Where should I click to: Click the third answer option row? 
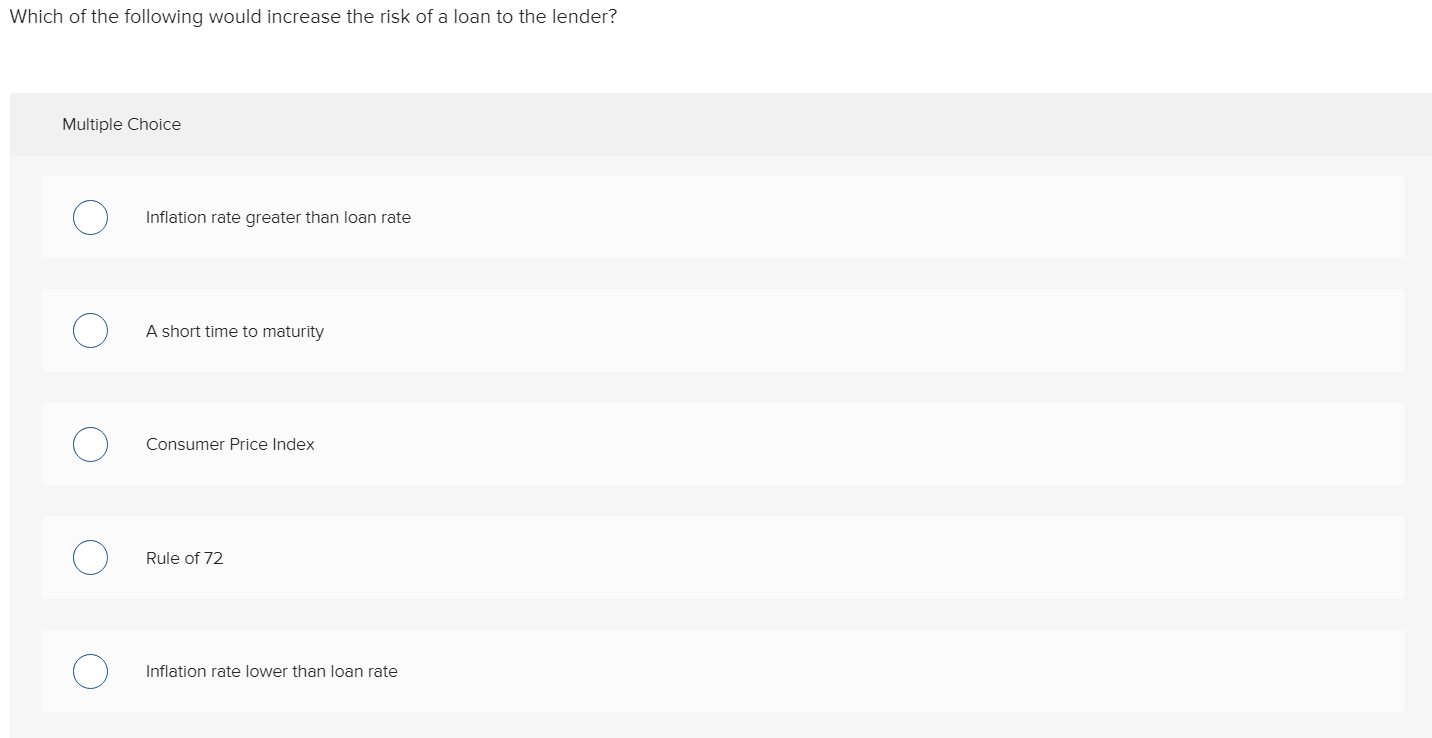[x=720, y=444]
